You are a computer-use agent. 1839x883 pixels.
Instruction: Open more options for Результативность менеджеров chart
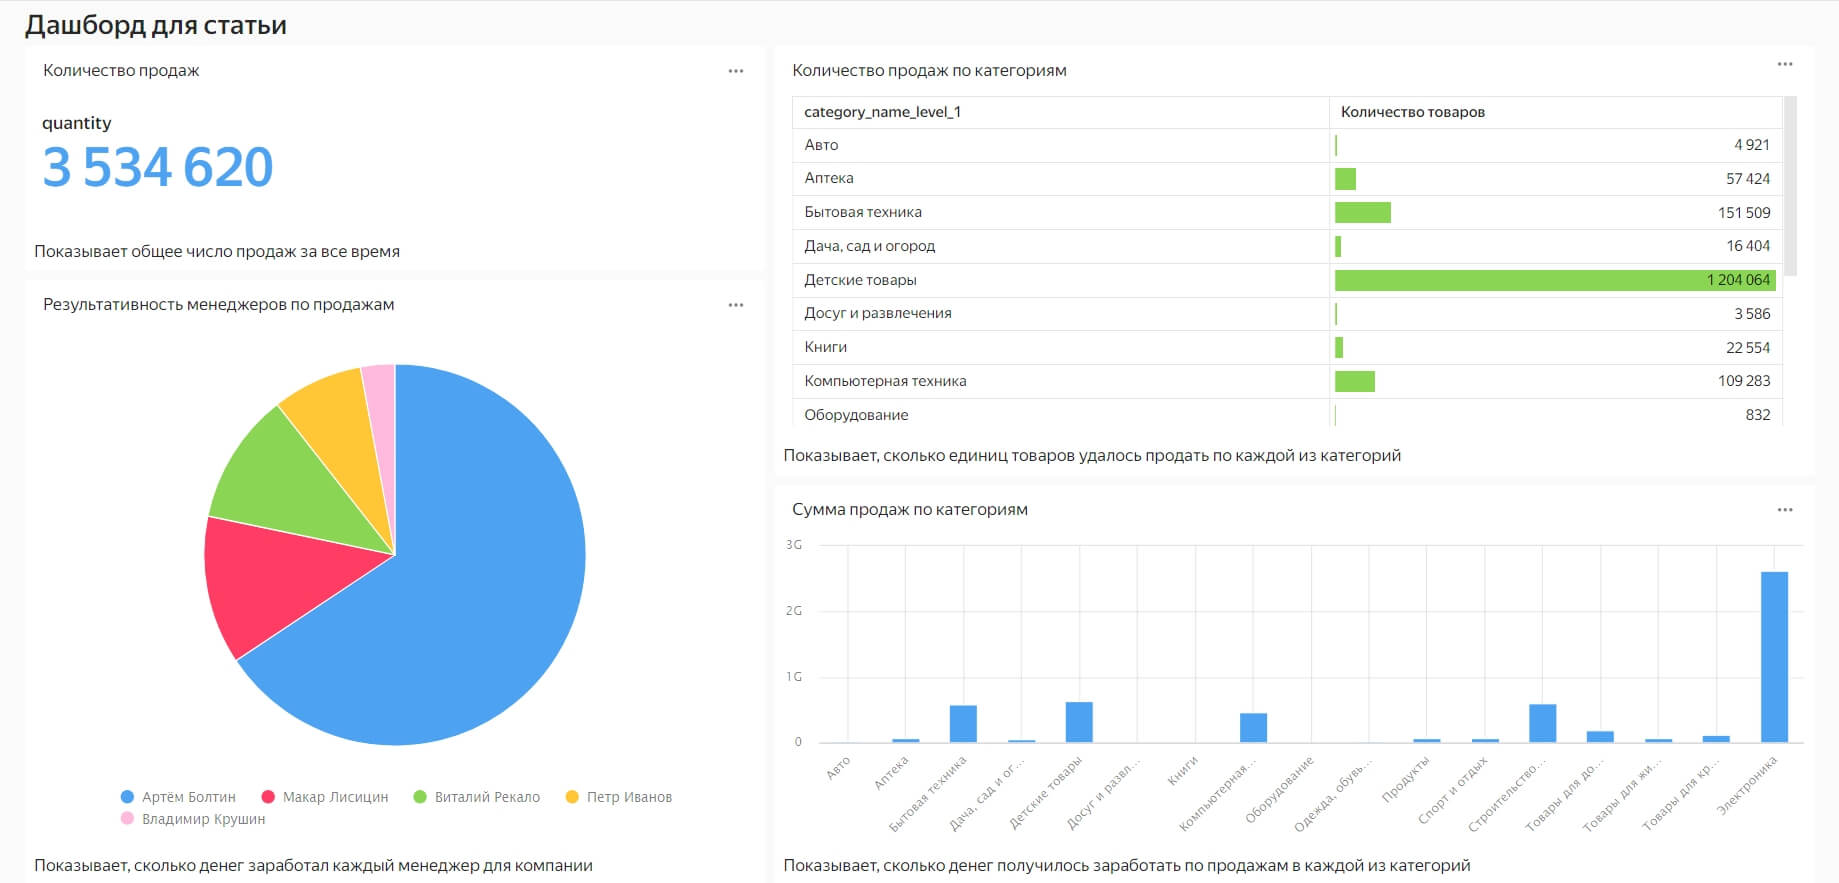tap(736, 305)
